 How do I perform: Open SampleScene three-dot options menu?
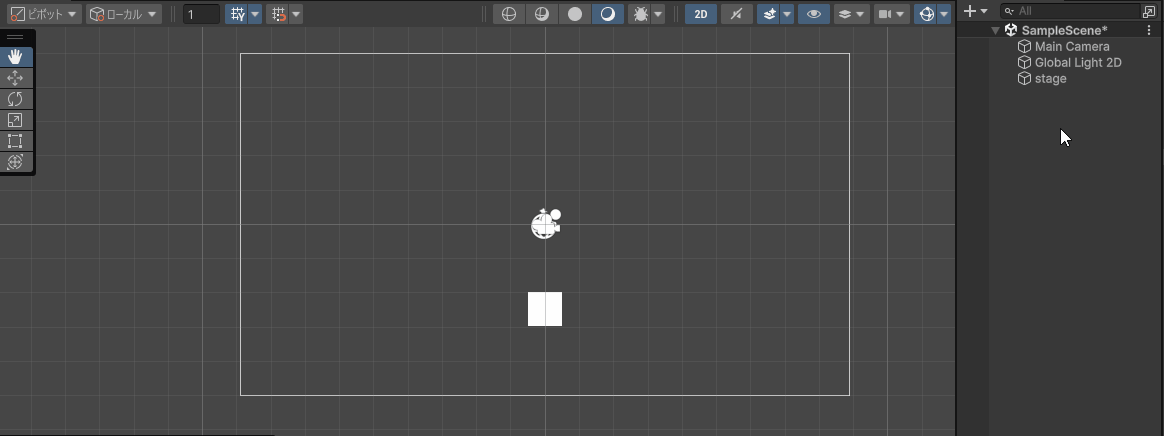pyautogui.click(x=1149, y=30)
